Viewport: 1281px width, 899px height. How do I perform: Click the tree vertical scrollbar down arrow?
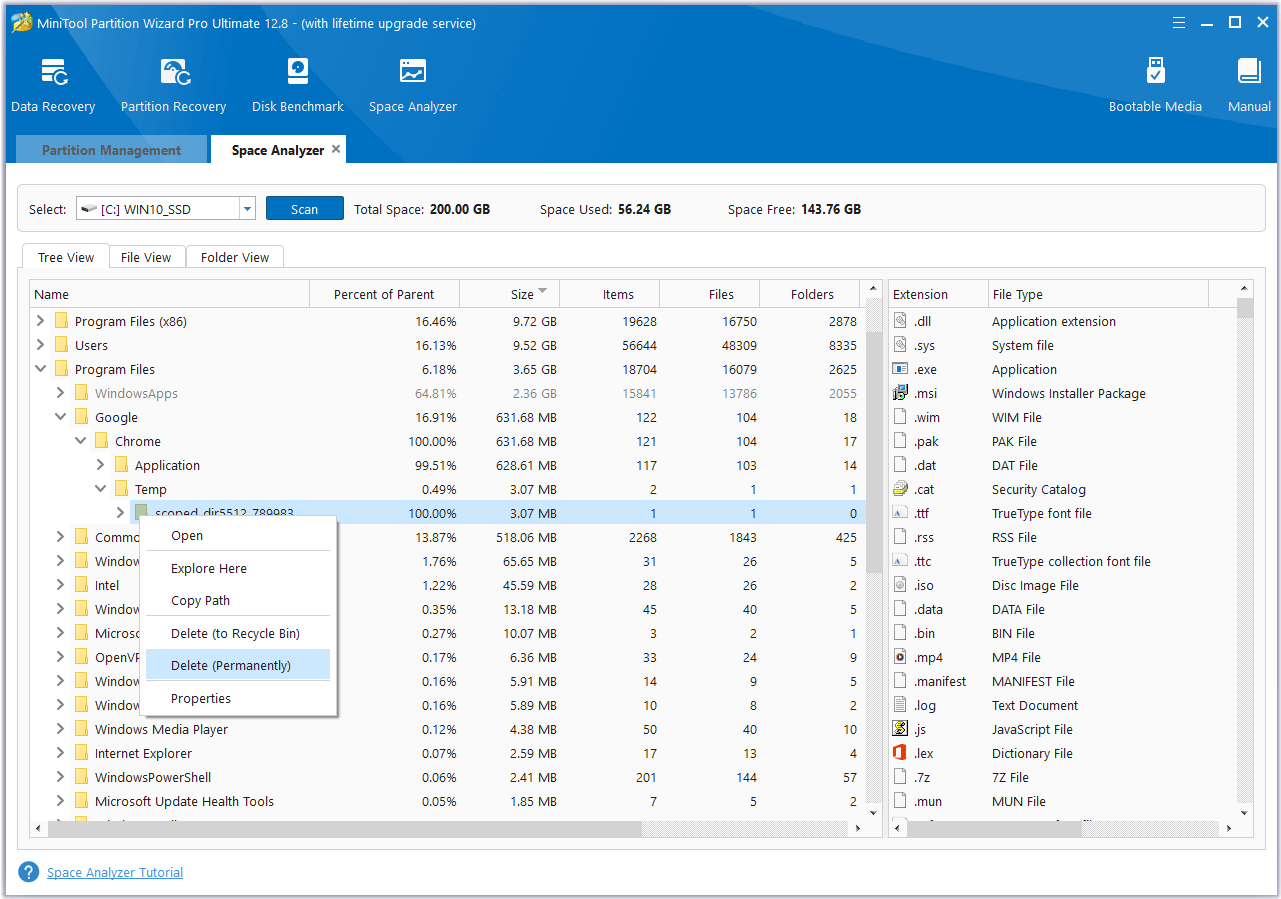click(x=874, y=812)
